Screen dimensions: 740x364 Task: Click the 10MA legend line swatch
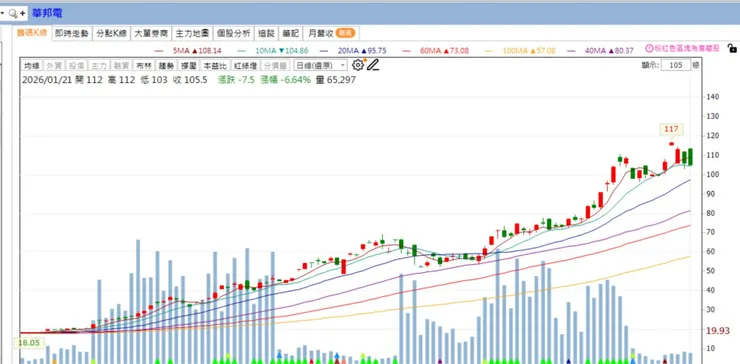coord(242,51)
